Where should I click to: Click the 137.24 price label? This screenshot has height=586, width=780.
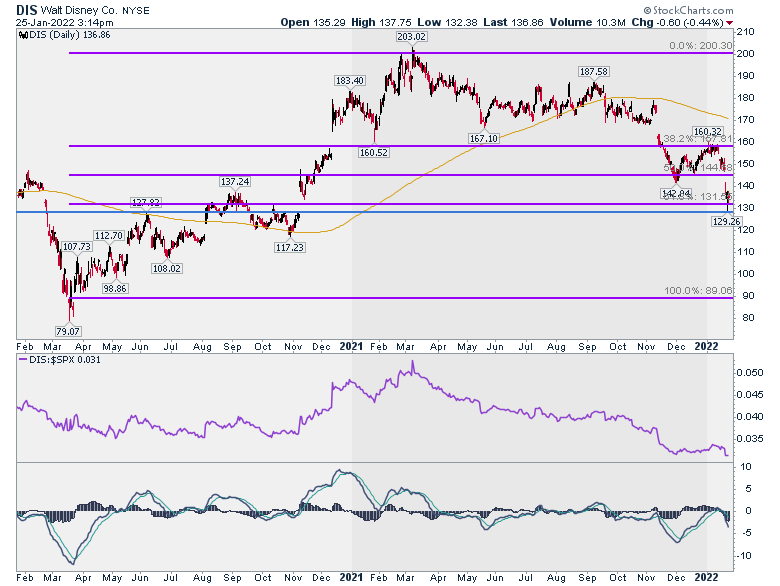pyautogui.click(x=235, y=182)
